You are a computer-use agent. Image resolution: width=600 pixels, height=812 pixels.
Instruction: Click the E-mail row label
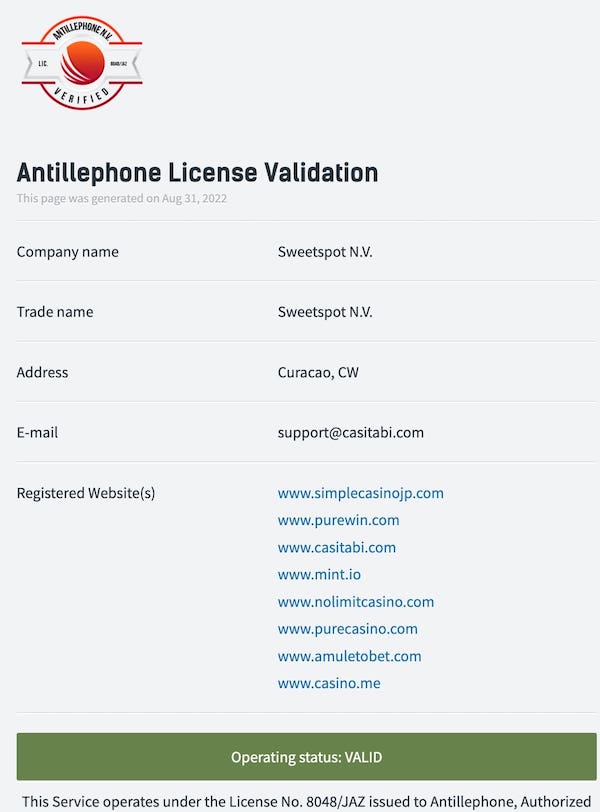tap(42, 433)
